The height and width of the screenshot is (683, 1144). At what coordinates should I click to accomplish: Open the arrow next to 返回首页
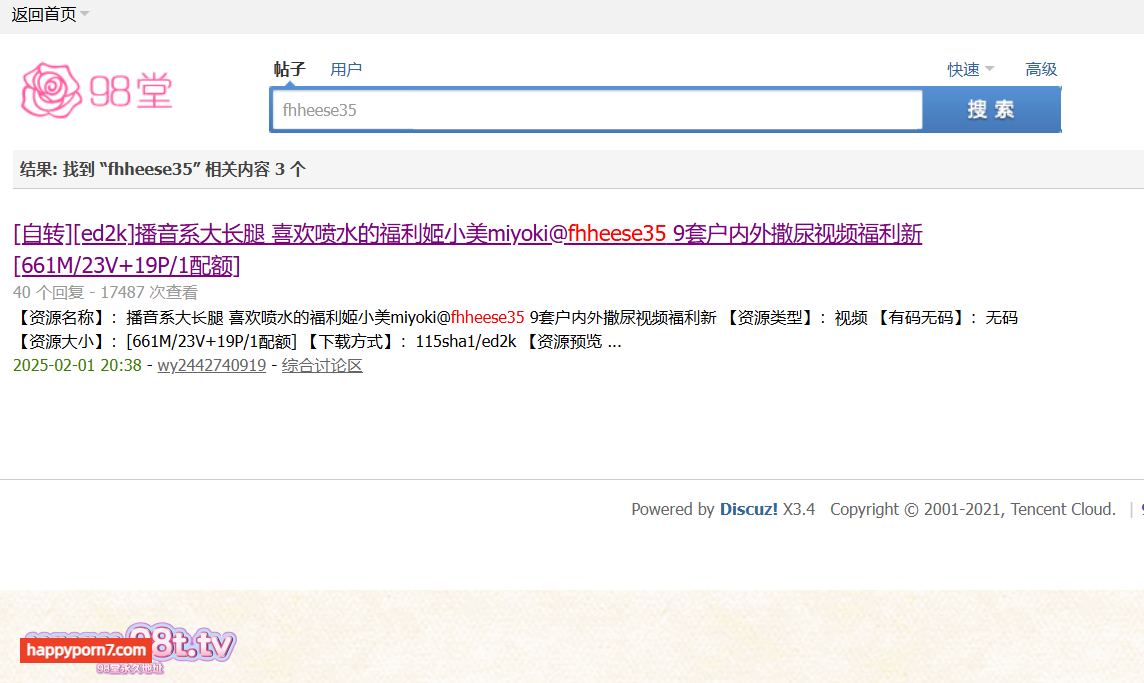pyautogui.click(x=85, y=14)
